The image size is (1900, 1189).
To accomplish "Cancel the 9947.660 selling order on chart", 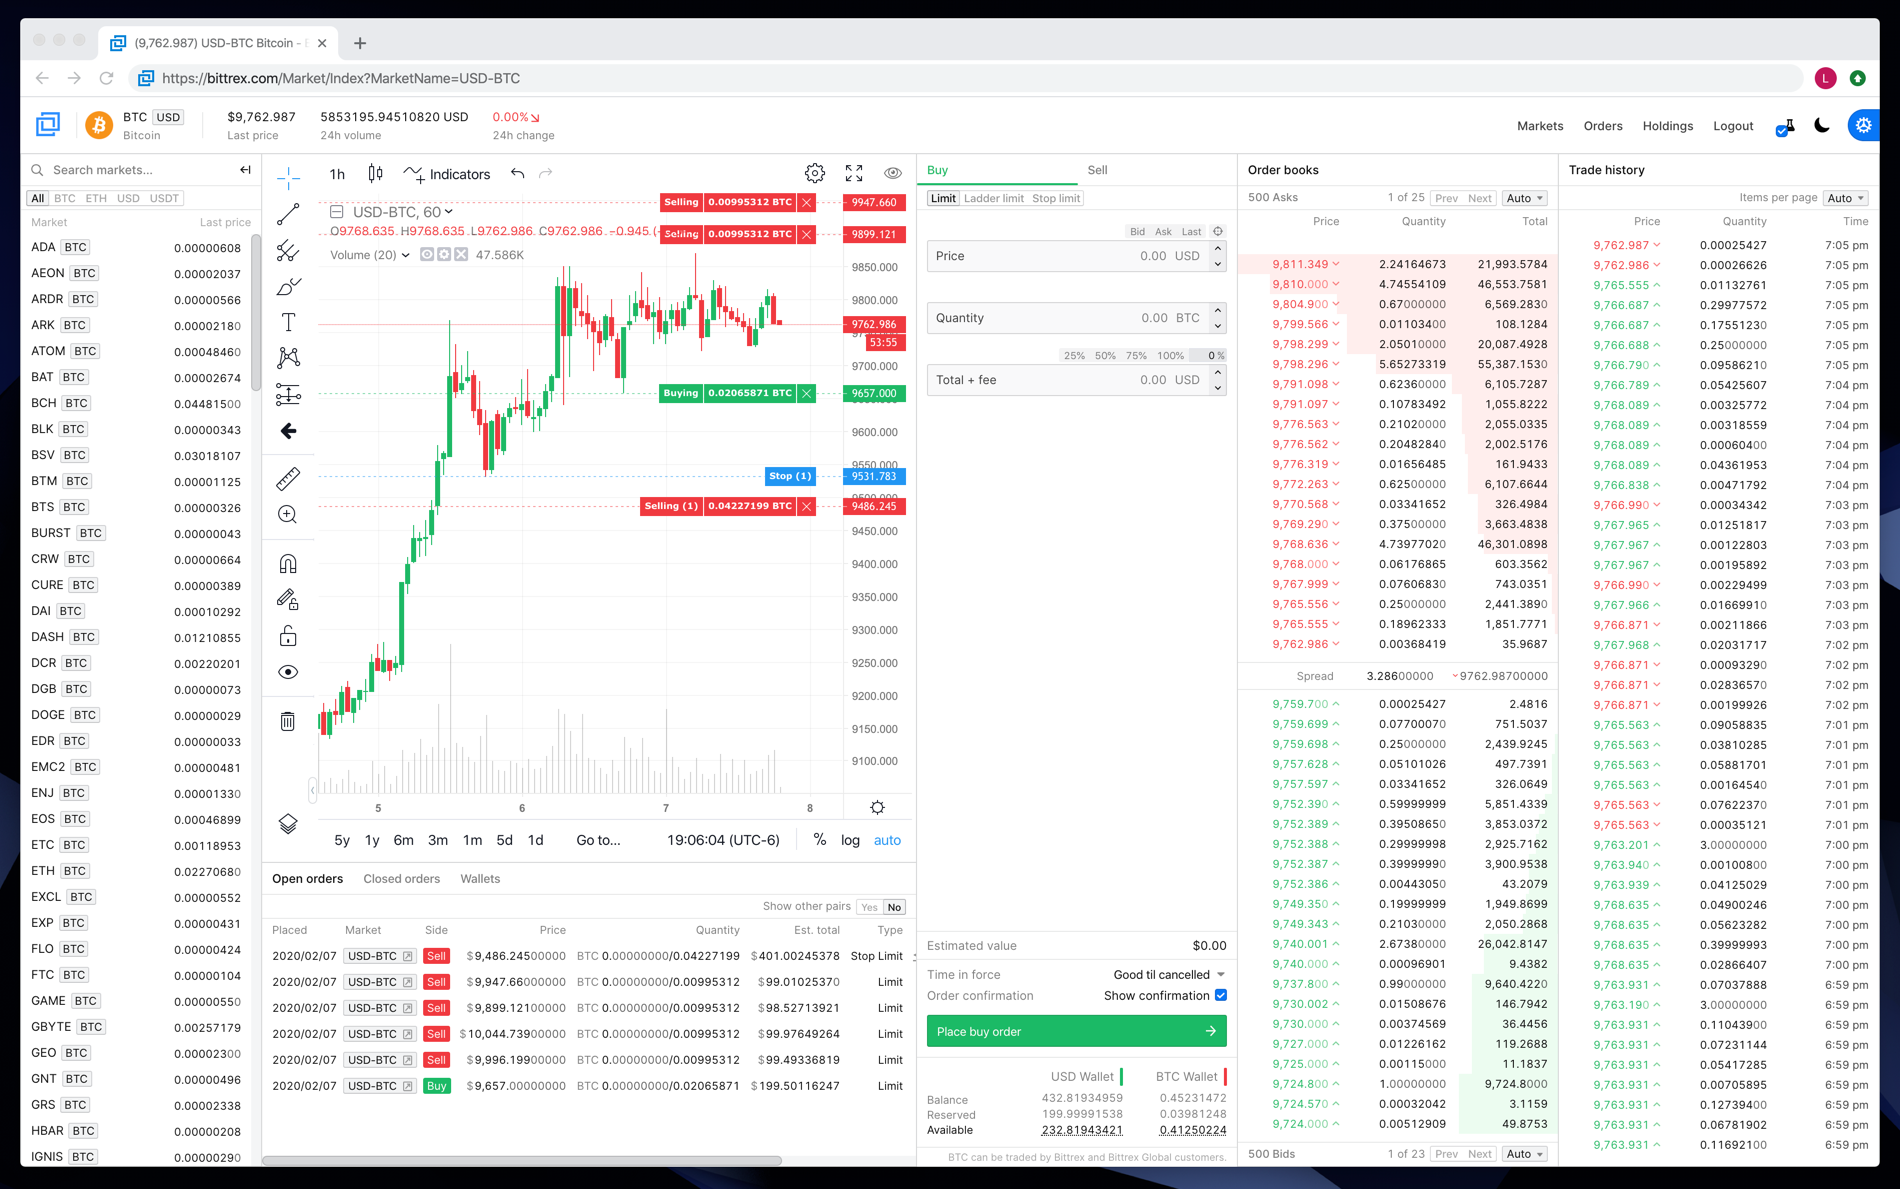I will [807, 202].
